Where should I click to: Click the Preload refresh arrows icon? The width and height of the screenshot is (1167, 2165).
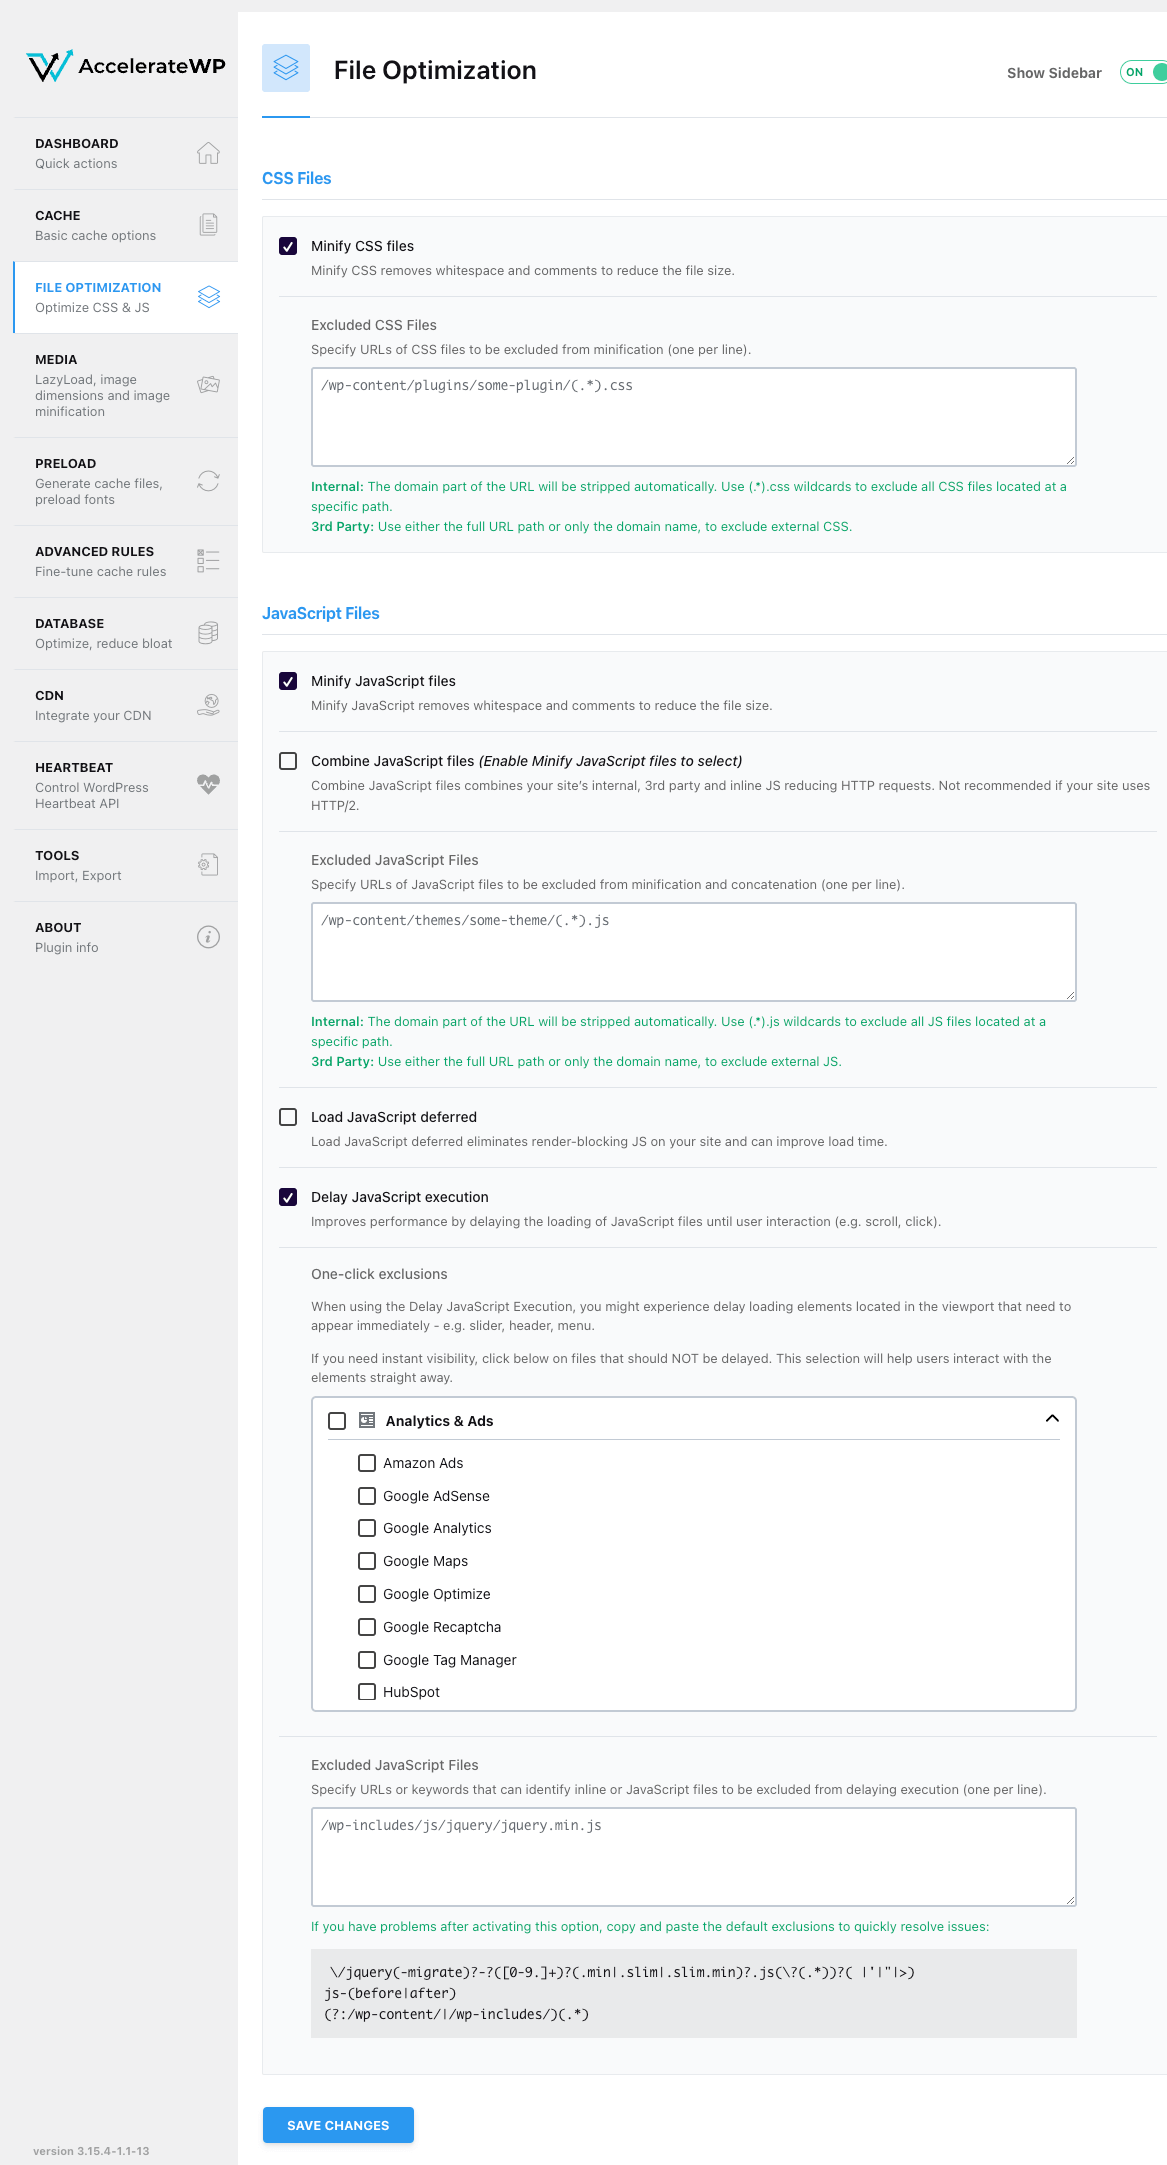(x=208, y=481)
